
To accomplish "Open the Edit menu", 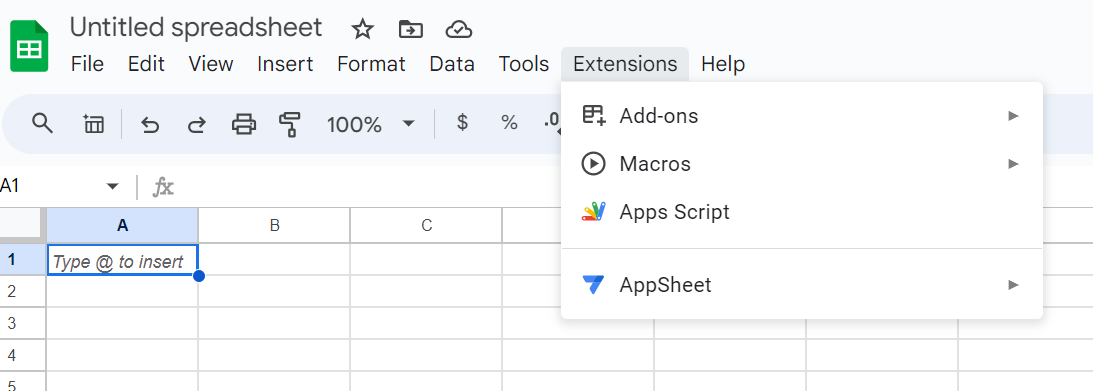I will tap(146, 64).
